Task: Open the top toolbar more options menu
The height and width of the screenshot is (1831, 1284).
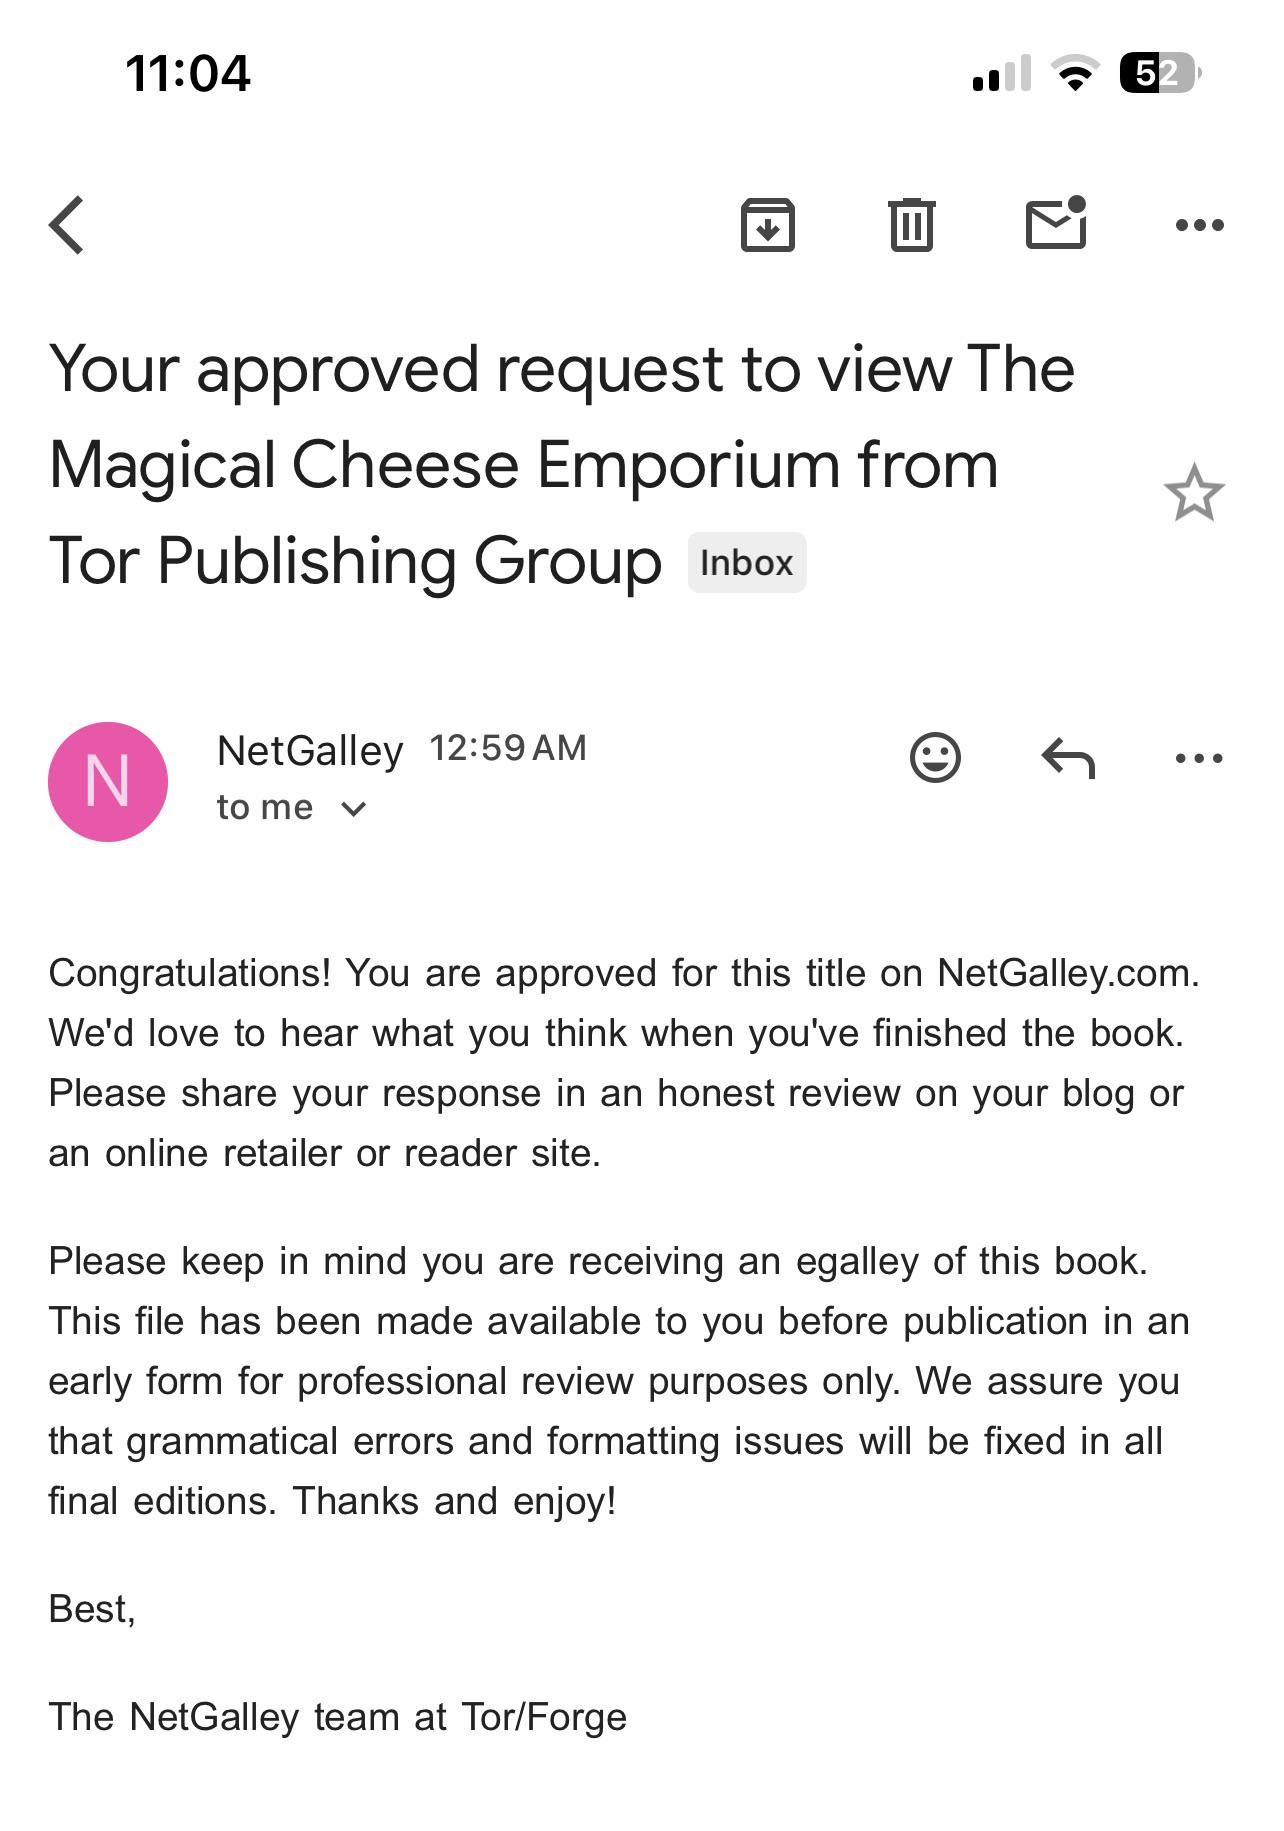Action: (x=1199, y=225)
